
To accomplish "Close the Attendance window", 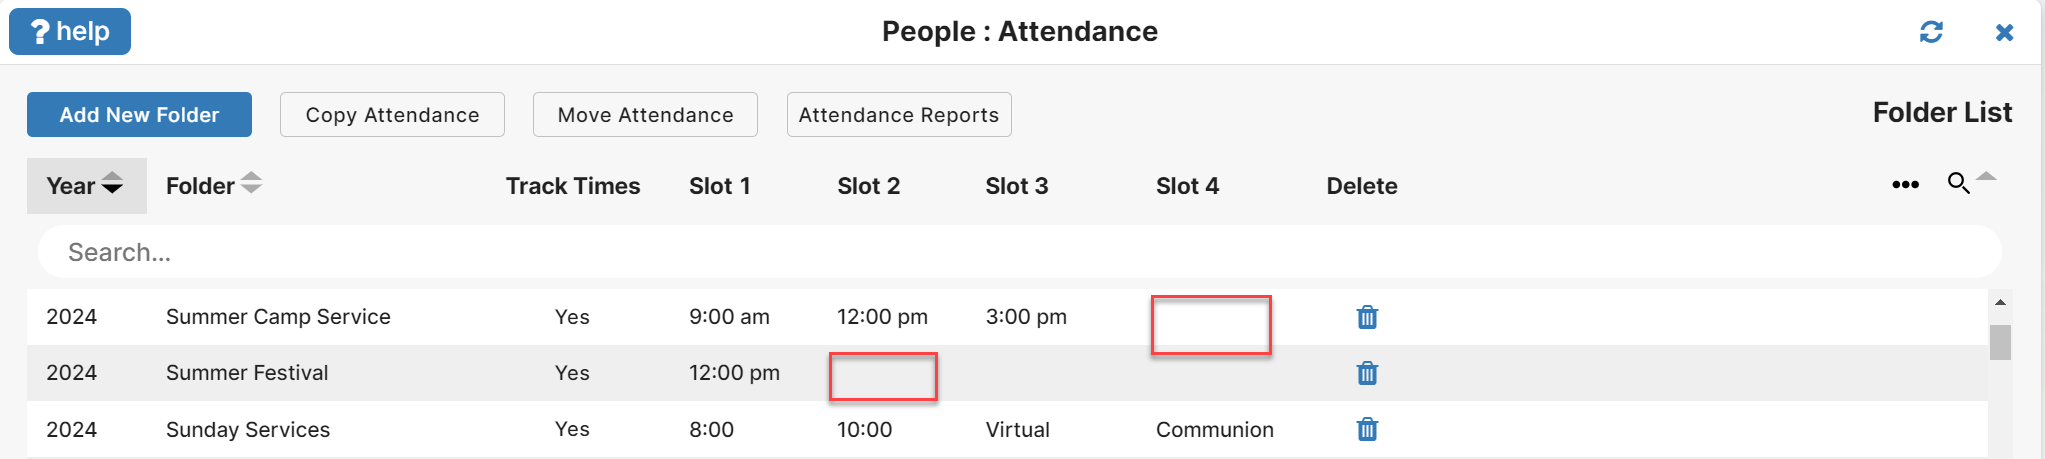I will [x=2004, y=32].
